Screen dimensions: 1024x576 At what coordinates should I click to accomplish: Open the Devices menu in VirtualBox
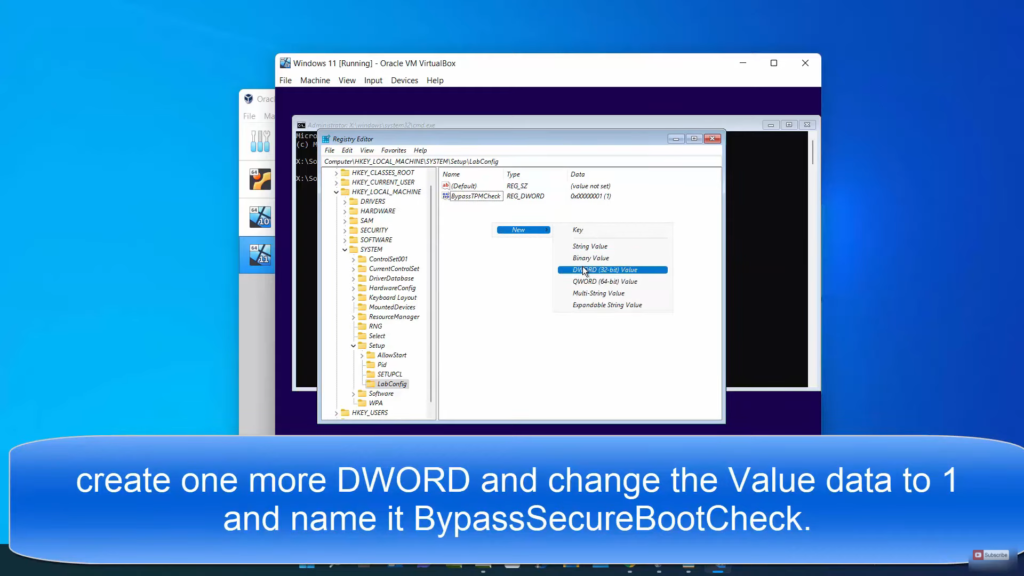(x=404, y=80)
